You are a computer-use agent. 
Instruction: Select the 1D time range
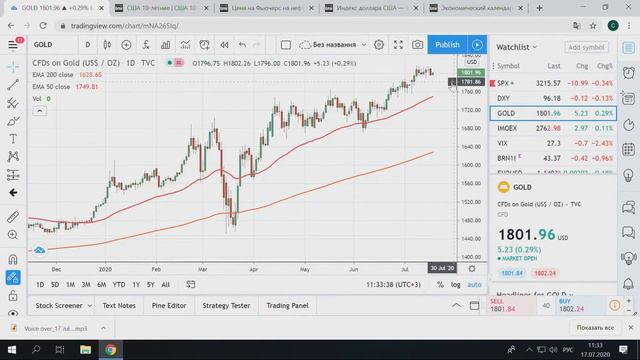coord(40,284)
